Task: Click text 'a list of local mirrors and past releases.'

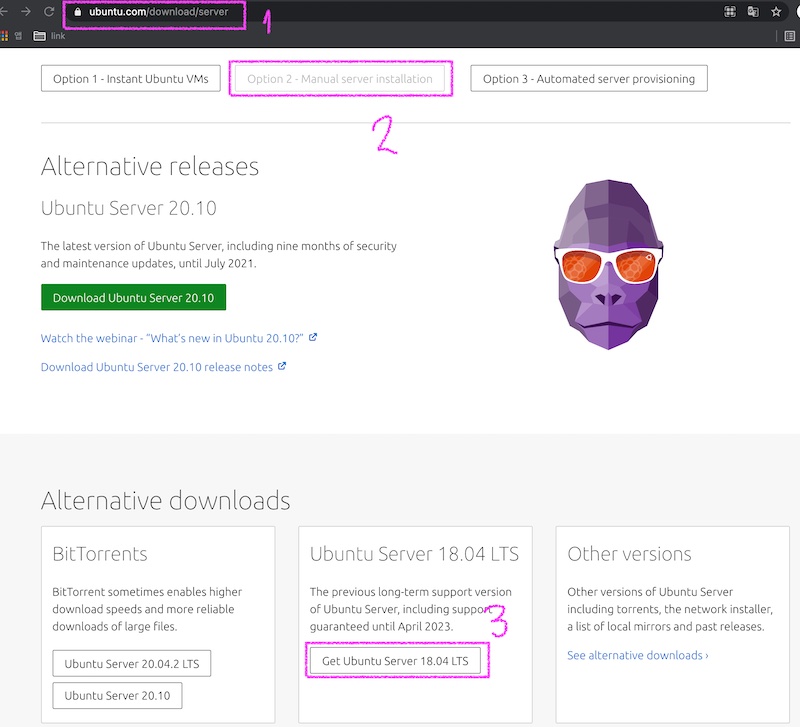Action: pos(666,626)
